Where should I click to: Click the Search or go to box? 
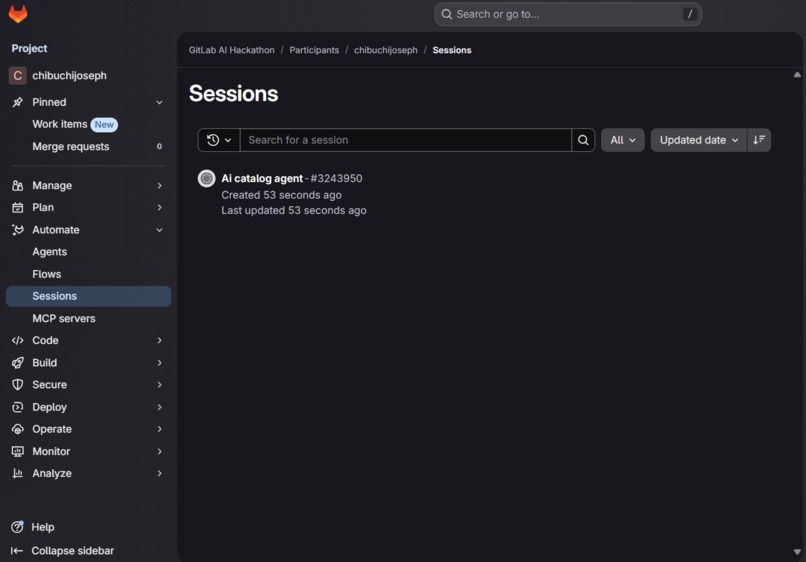click(568, 14)
